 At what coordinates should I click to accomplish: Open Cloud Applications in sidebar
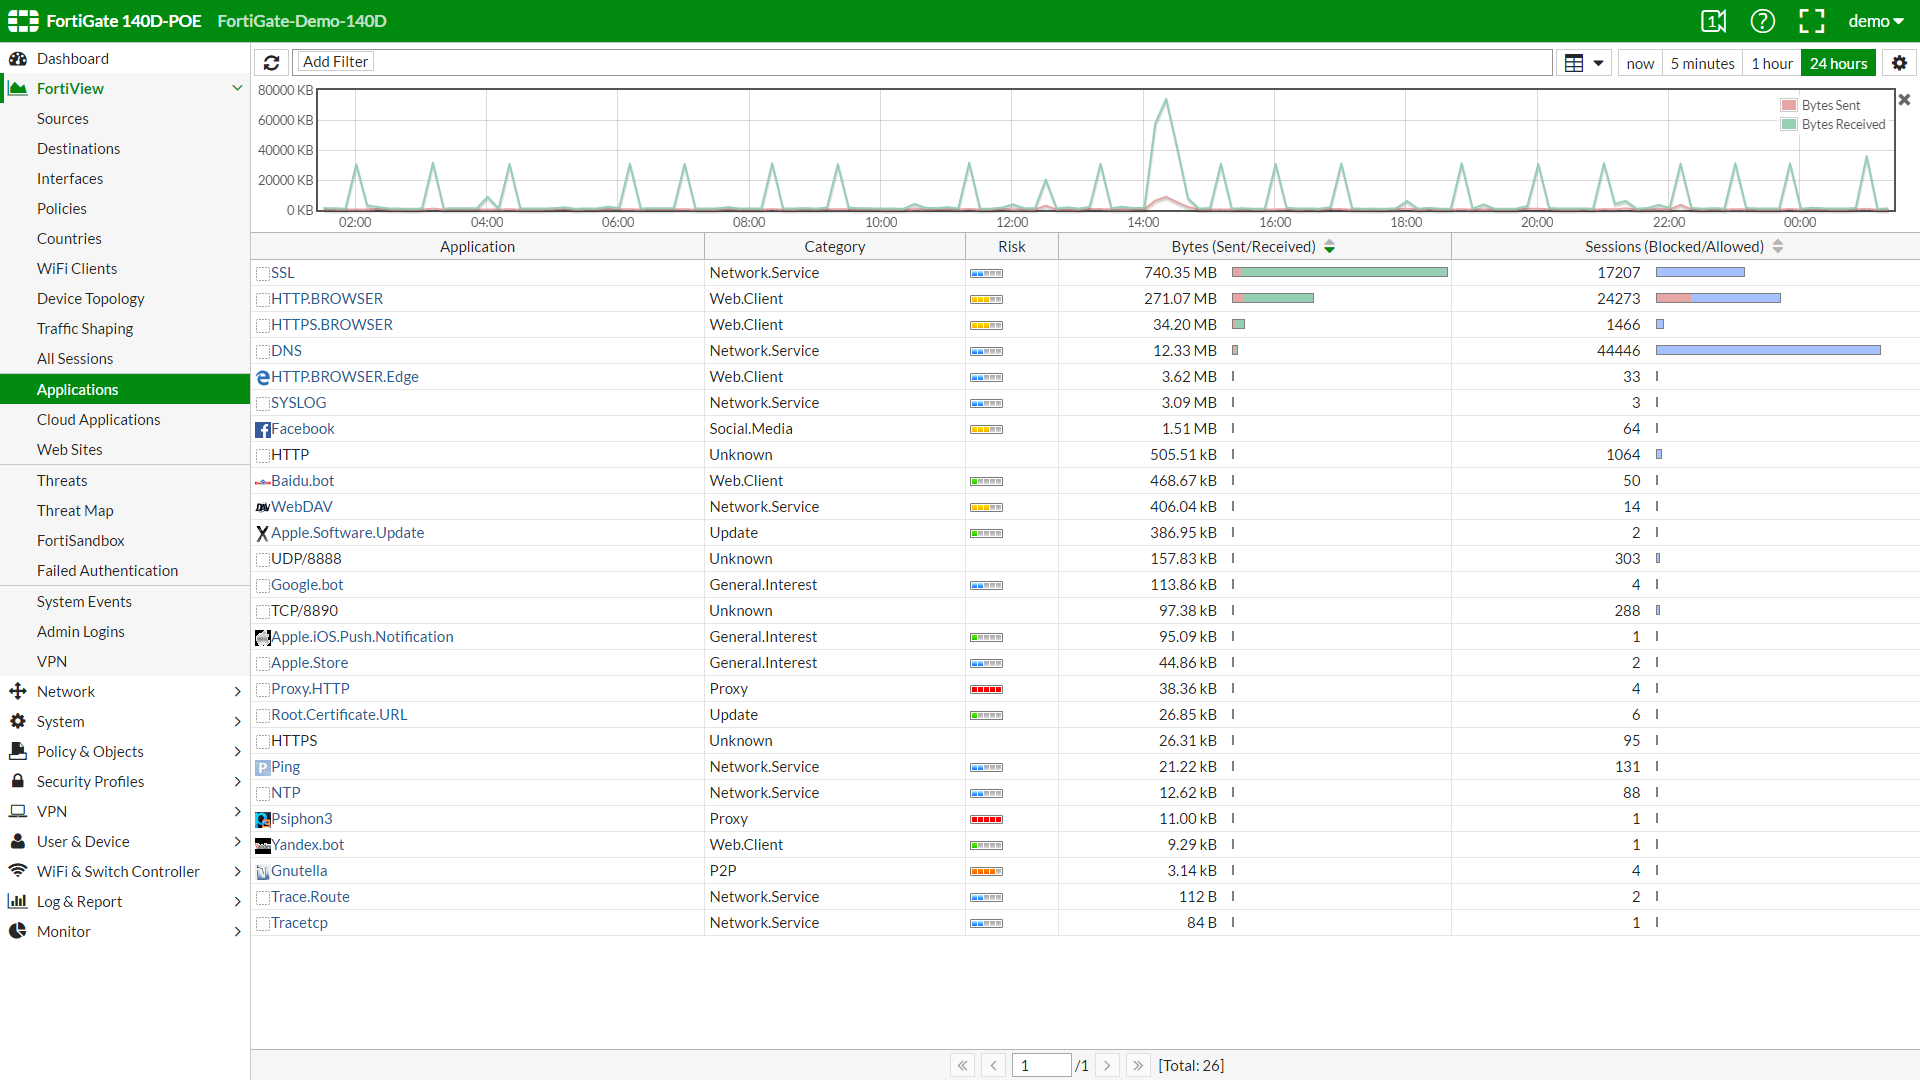tap(98, 420)
